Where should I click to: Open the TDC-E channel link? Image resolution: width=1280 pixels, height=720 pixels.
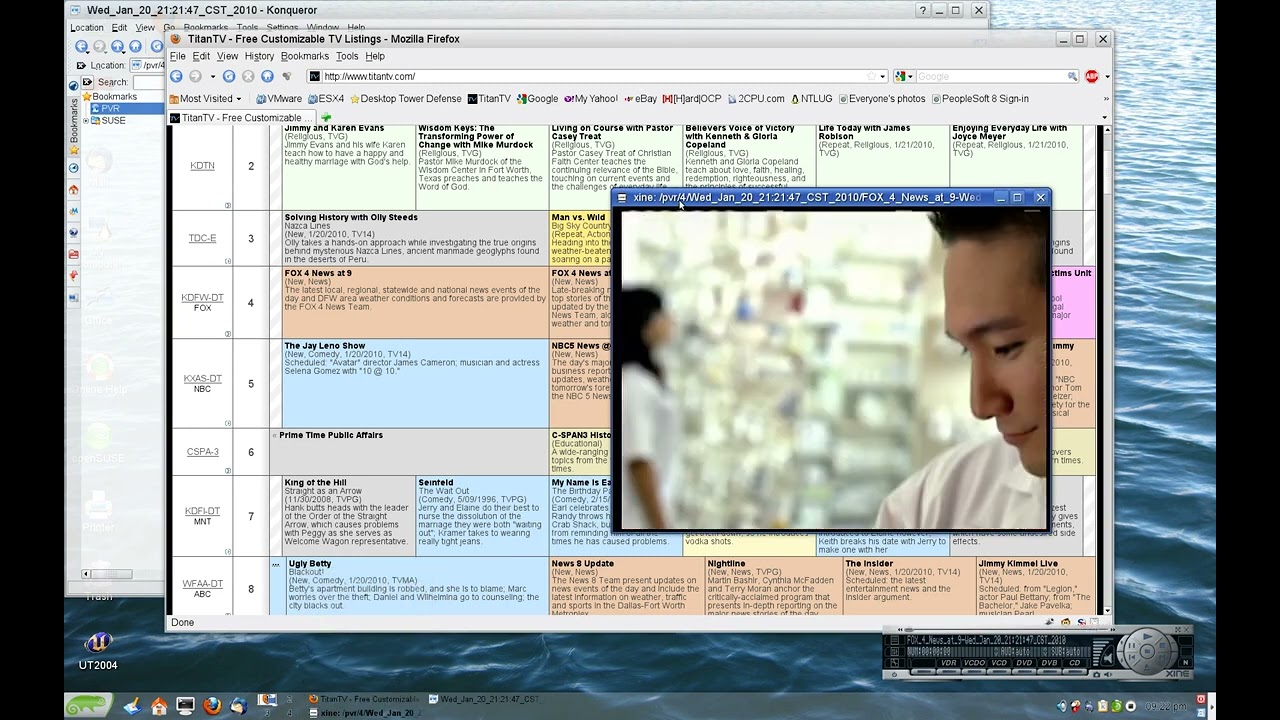(x=202, y=238)
